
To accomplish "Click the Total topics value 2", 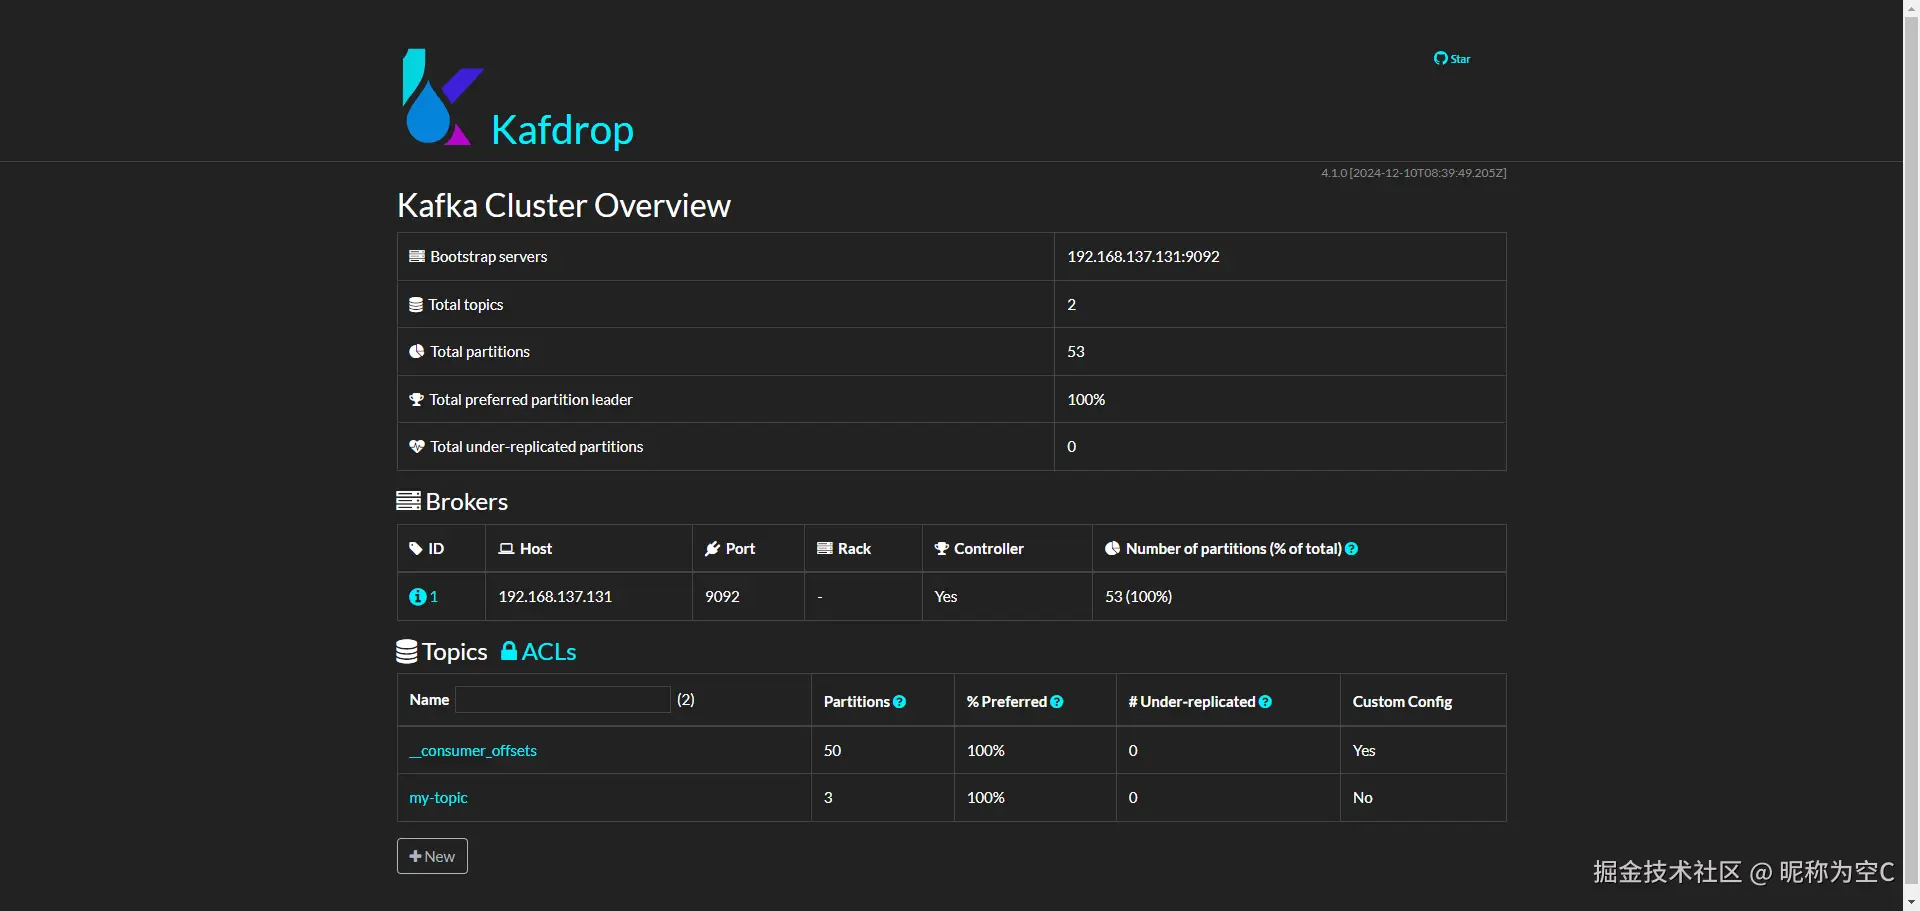I will 1072,304.
